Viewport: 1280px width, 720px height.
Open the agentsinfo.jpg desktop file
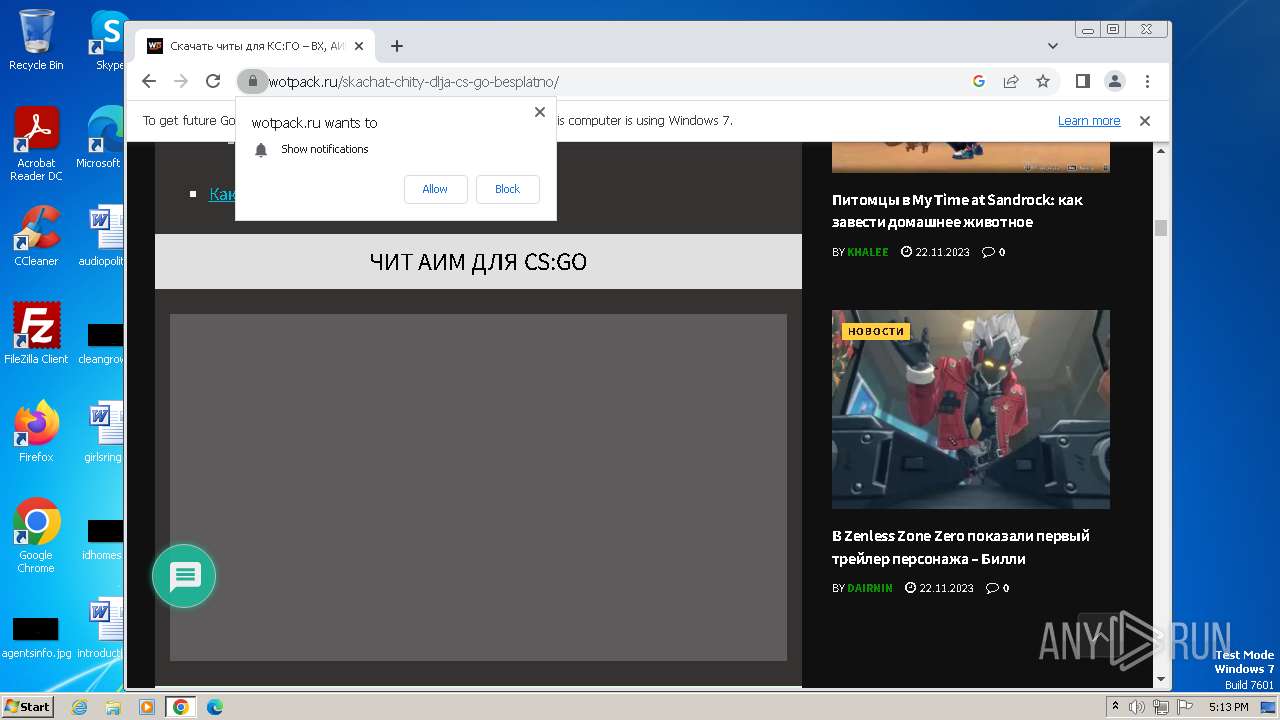point(36,638)
